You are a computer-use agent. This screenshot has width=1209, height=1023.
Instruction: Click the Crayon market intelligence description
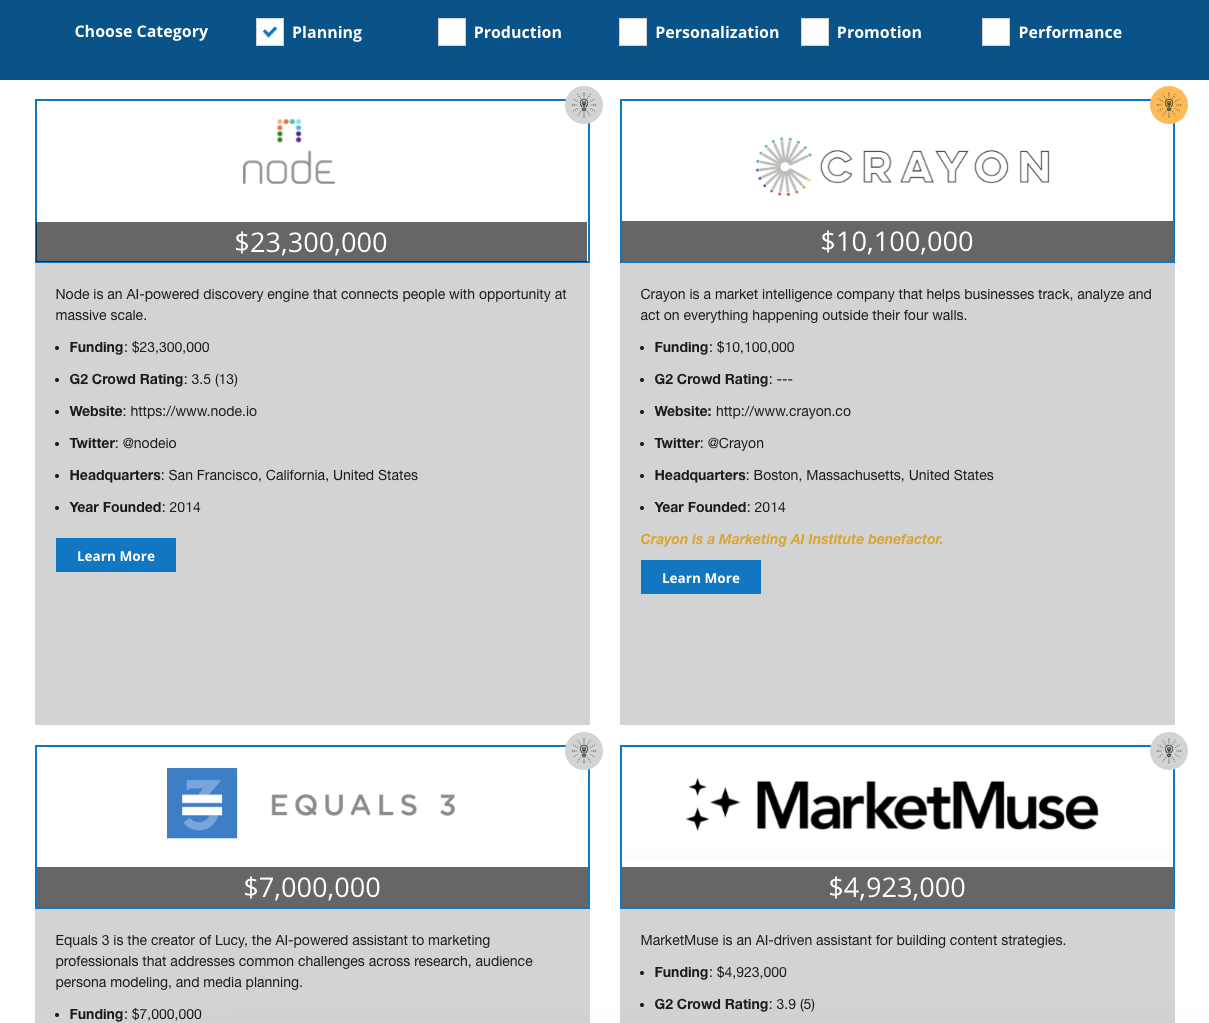pos(896,305)
